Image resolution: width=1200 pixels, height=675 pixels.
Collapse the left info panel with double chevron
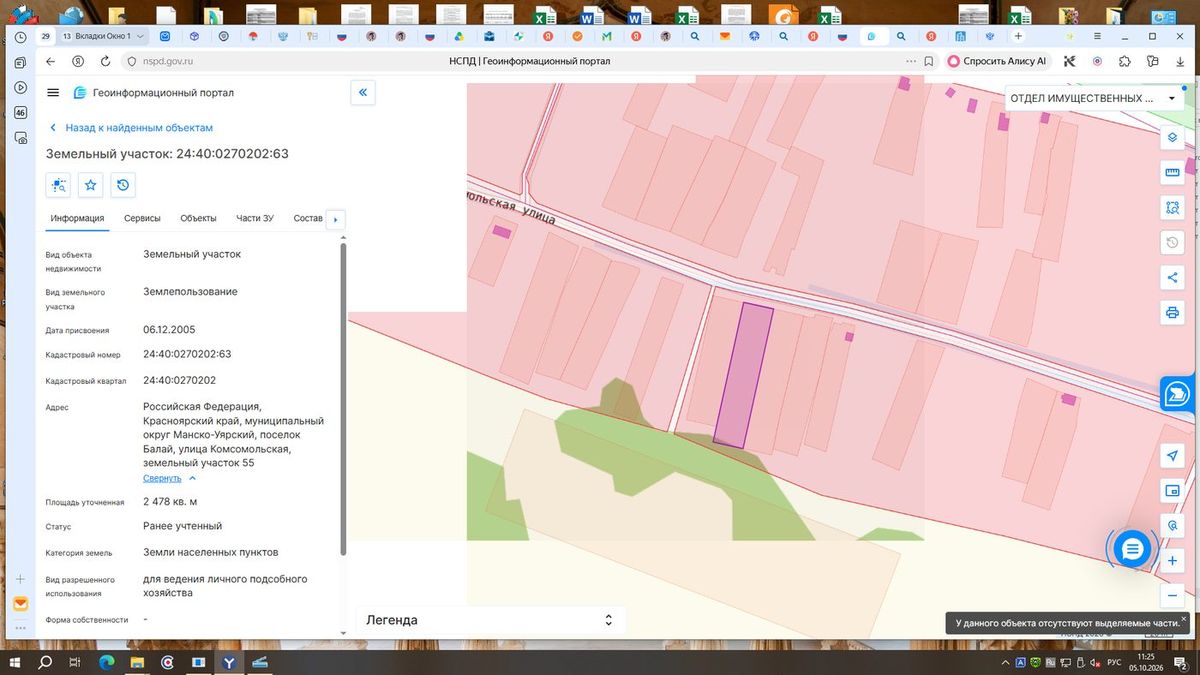363,93
